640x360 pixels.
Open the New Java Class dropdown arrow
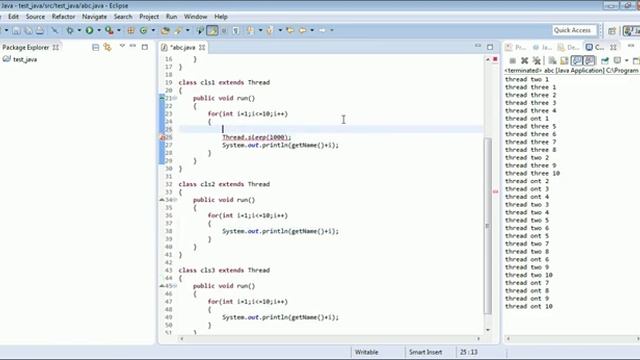[x=153, y=31]
